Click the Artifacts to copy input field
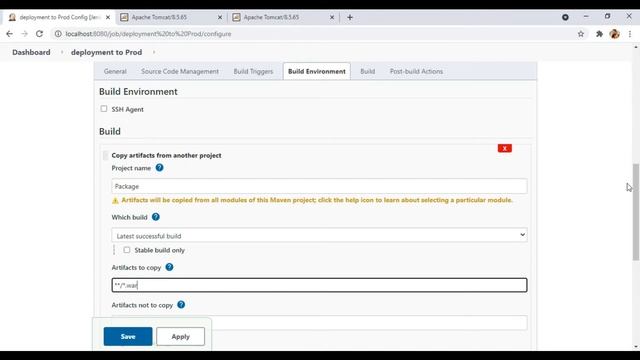 click(319, 285)
